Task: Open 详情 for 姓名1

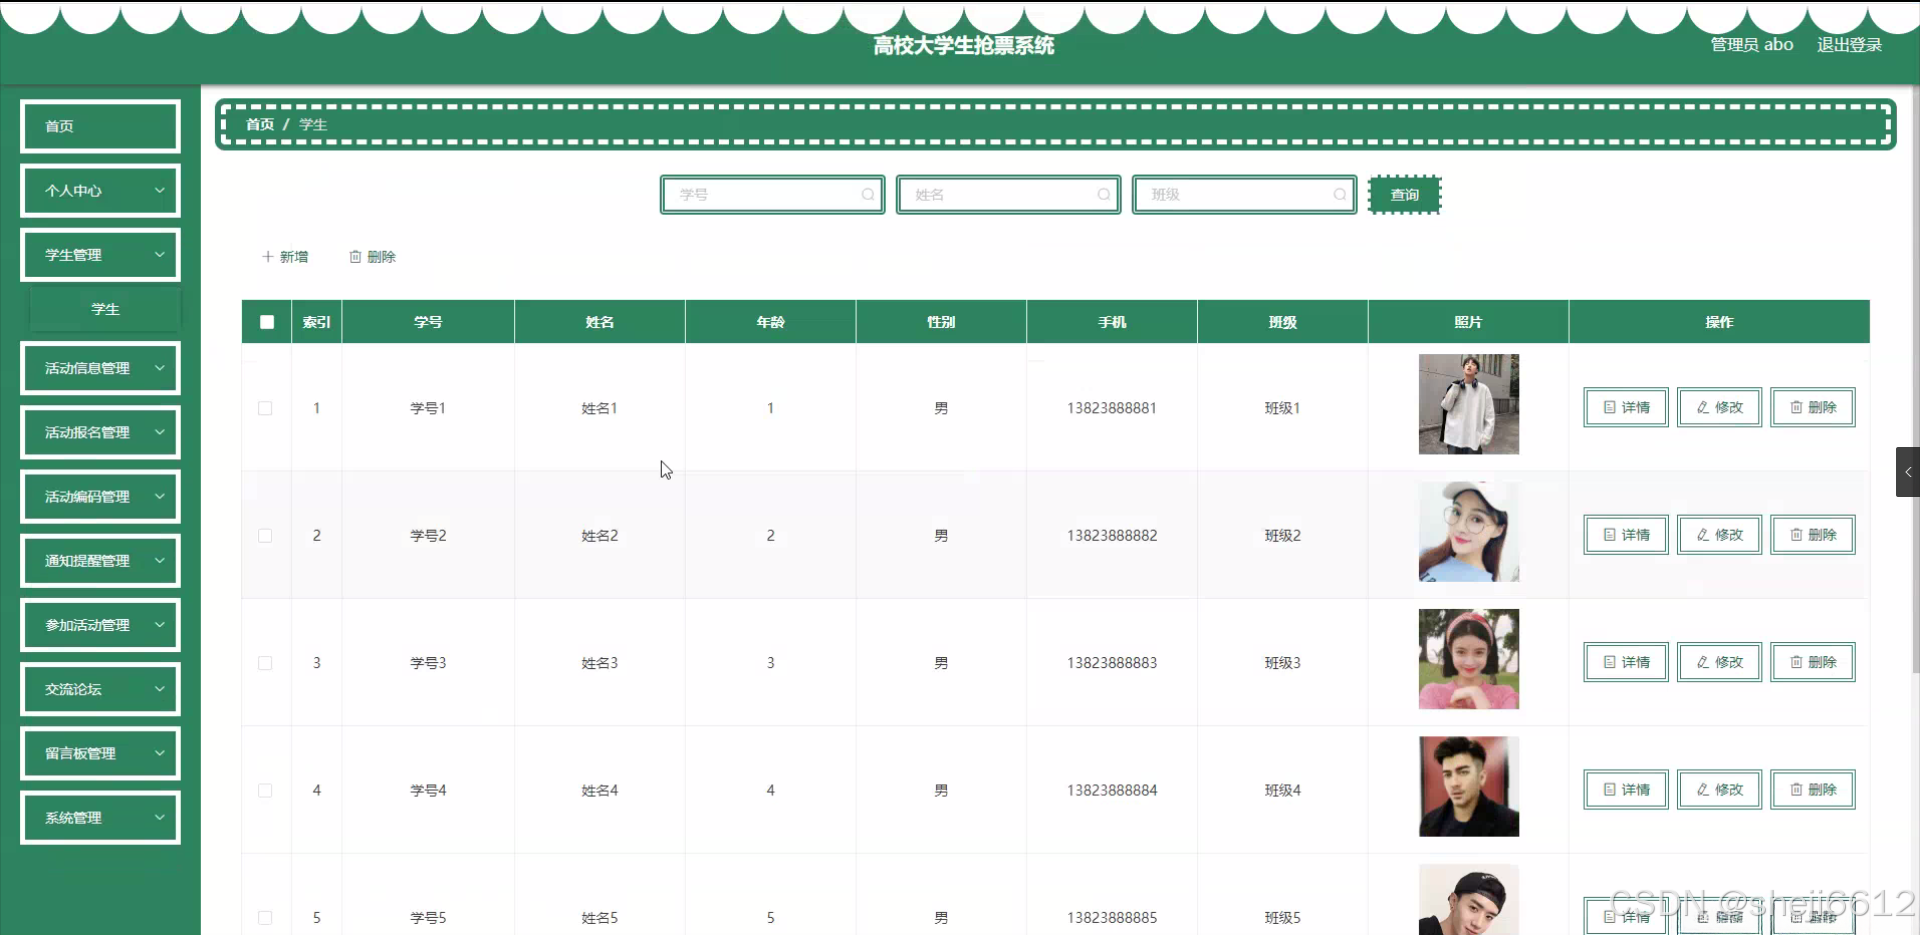Action: (x=1626, y=407)
